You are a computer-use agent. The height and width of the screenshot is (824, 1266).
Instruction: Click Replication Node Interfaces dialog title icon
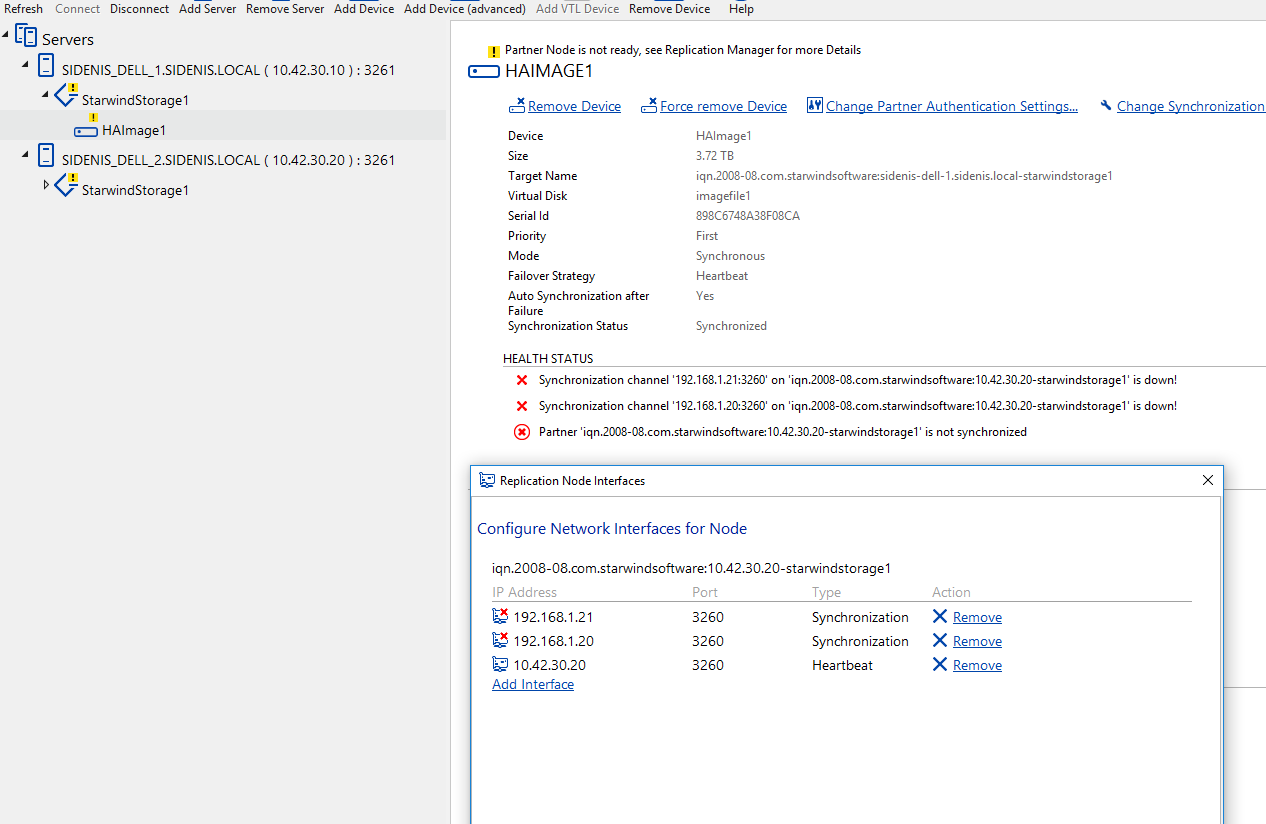487,480
